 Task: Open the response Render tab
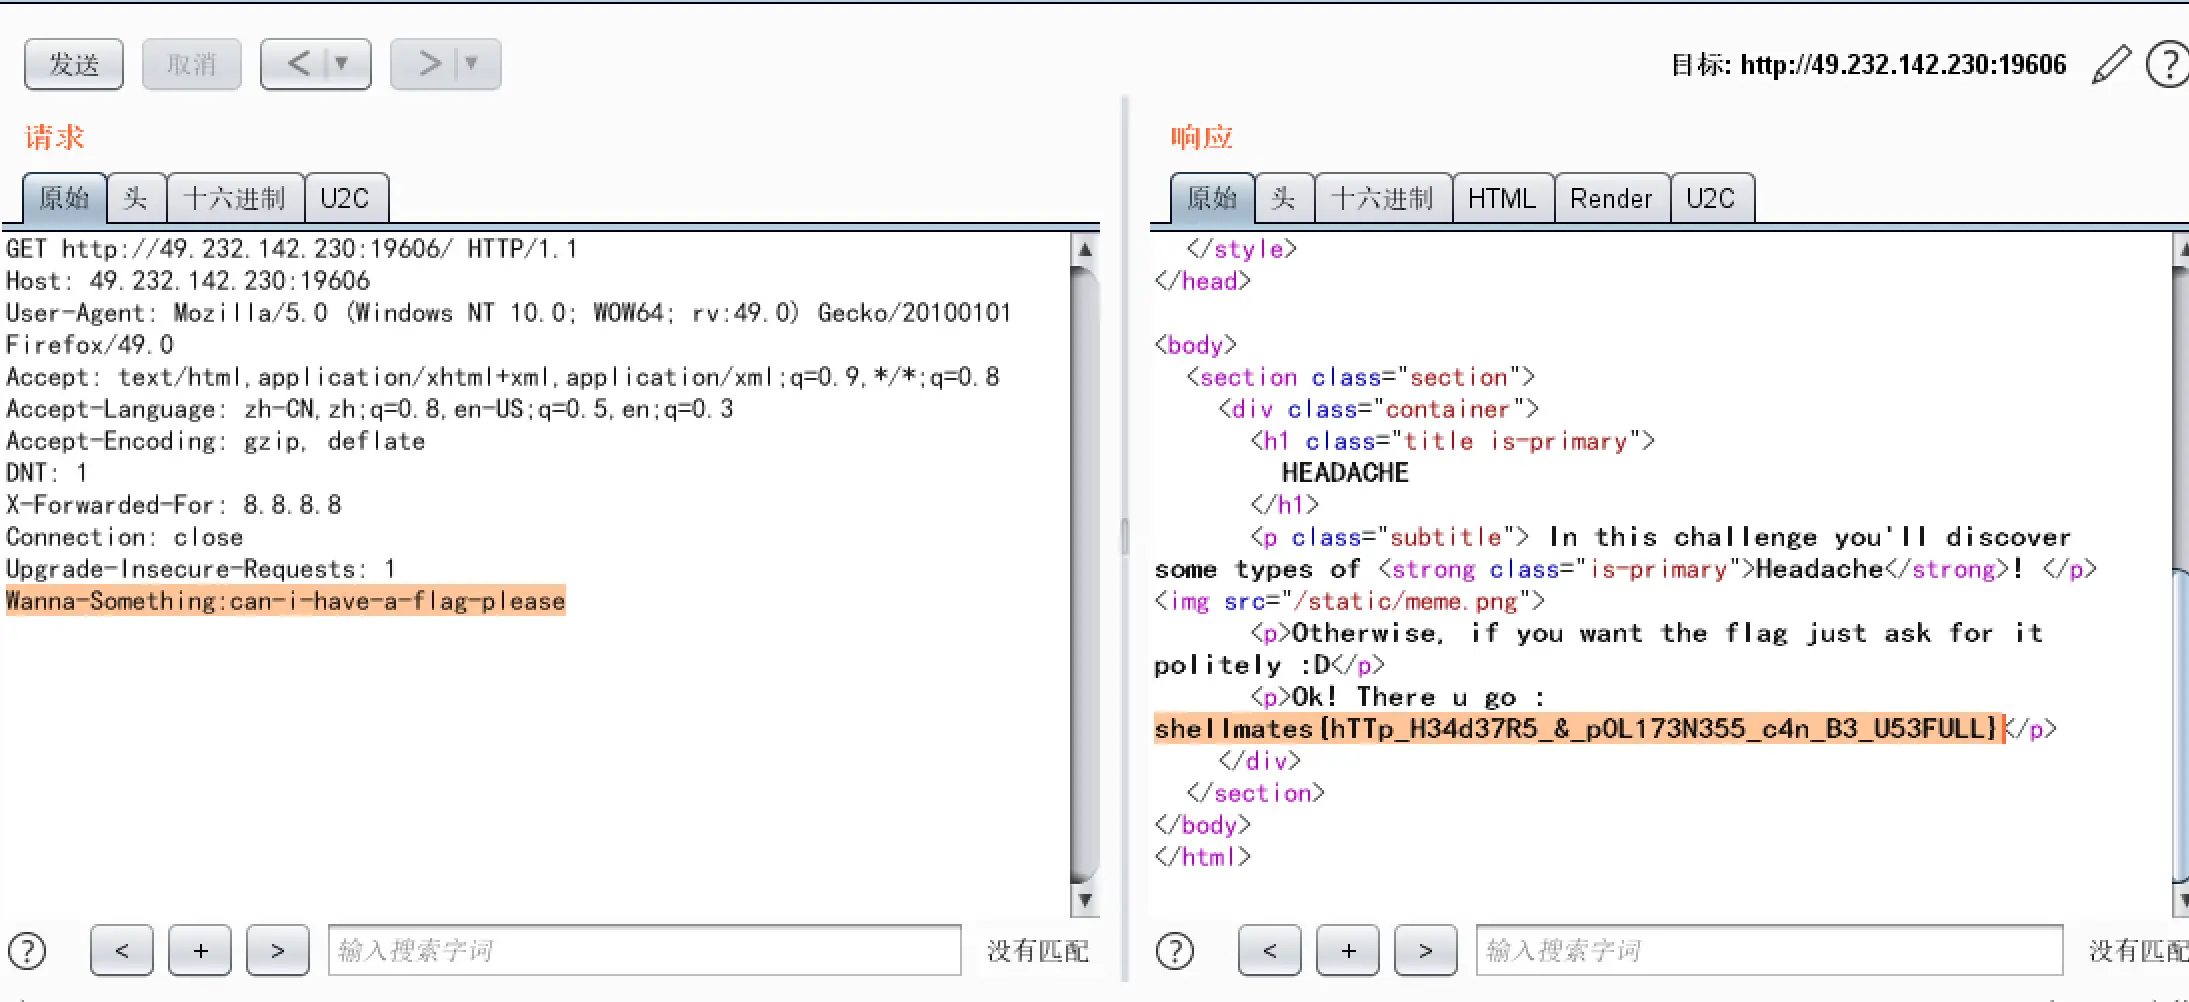coord(1610,198)
